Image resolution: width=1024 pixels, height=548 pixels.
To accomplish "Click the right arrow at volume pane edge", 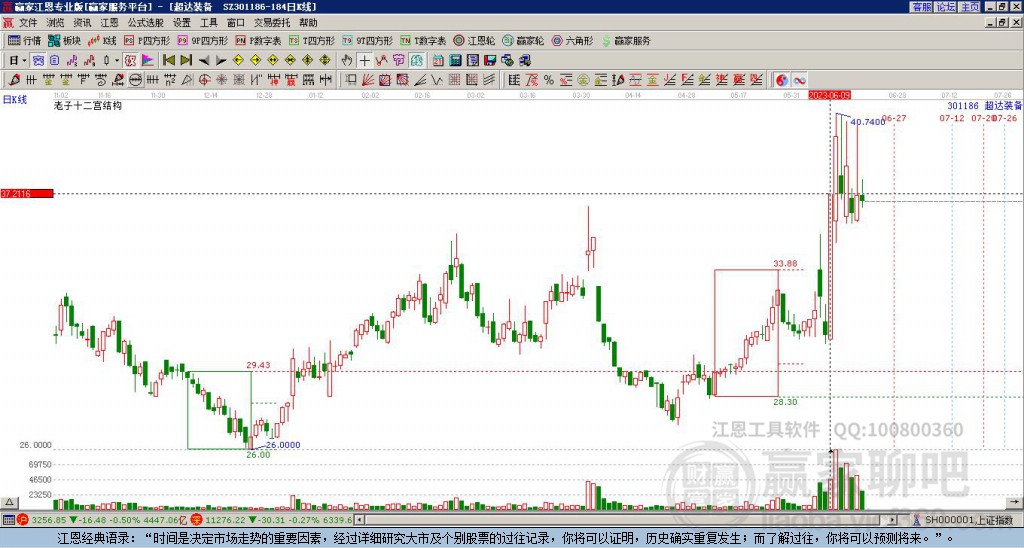I will 1014,502.
